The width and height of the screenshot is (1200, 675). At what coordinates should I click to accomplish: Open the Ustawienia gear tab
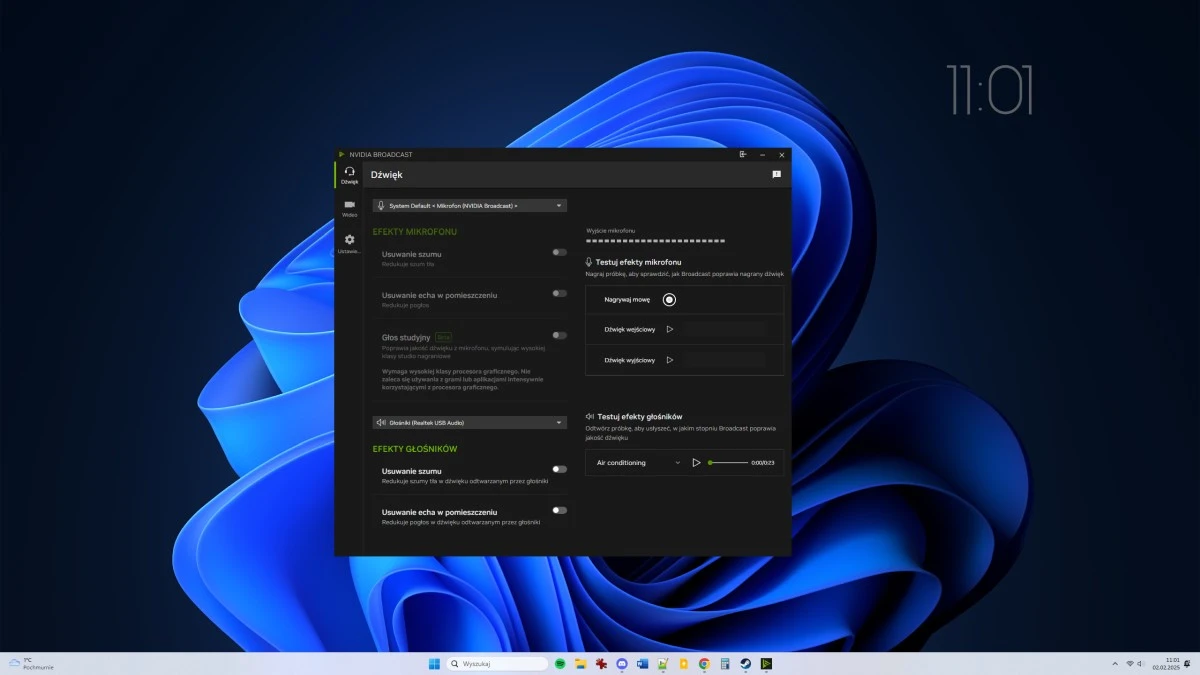coord(349,243)
